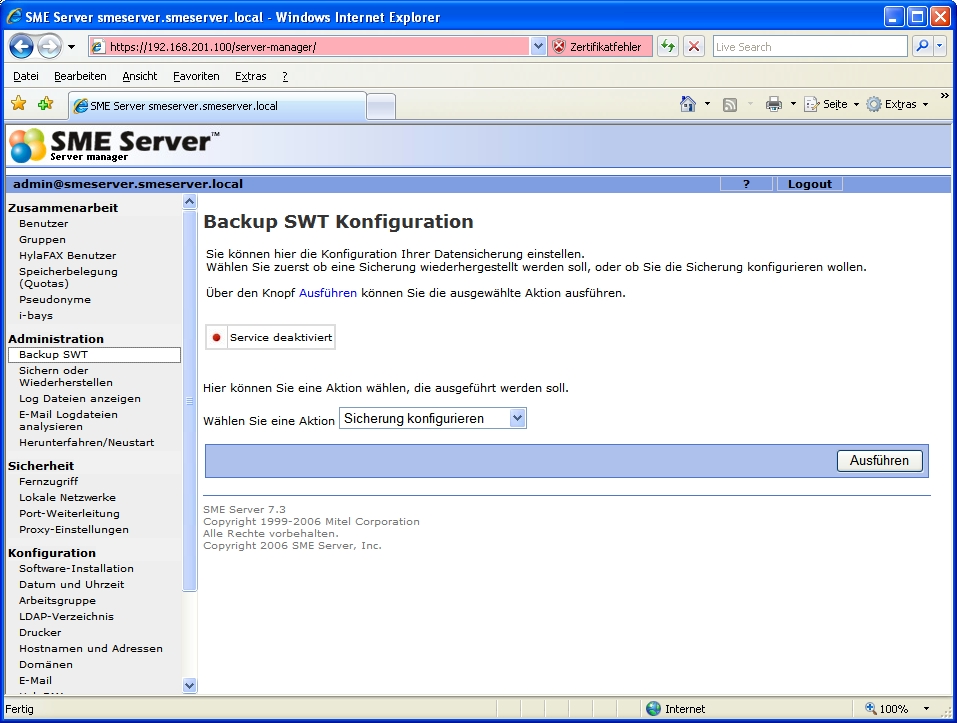Image resolution: width=957 pixels, height=723 pixels.
Task: Expand the Home button dropdown arrow
Action: click(707, 104)
